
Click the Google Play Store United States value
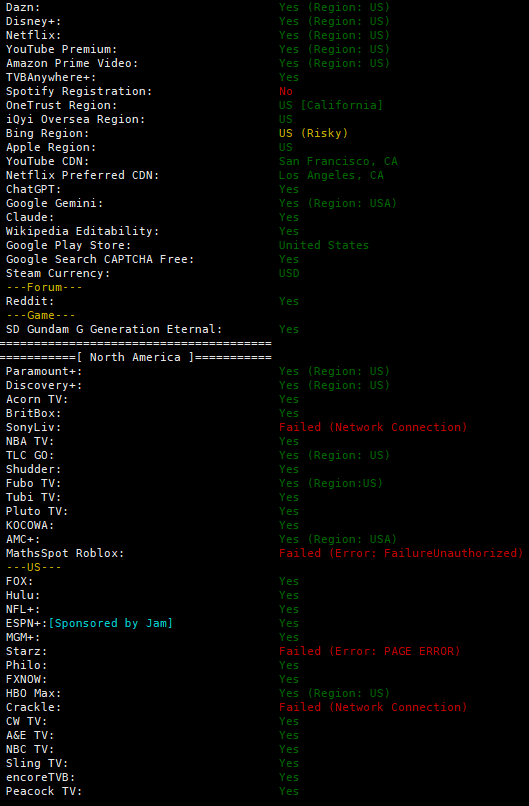pos(324,246)
